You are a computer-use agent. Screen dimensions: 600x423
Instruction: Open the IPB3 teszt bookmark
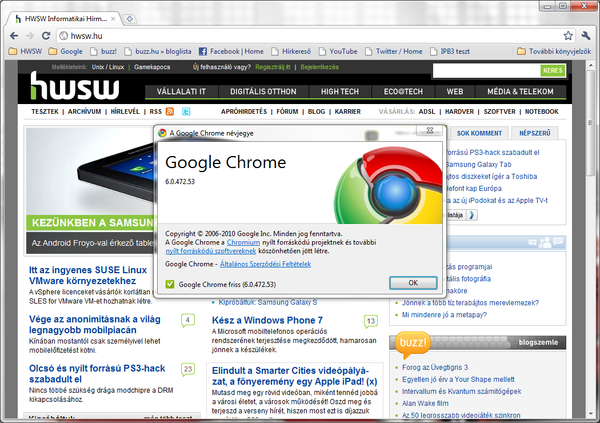point(450,51)
